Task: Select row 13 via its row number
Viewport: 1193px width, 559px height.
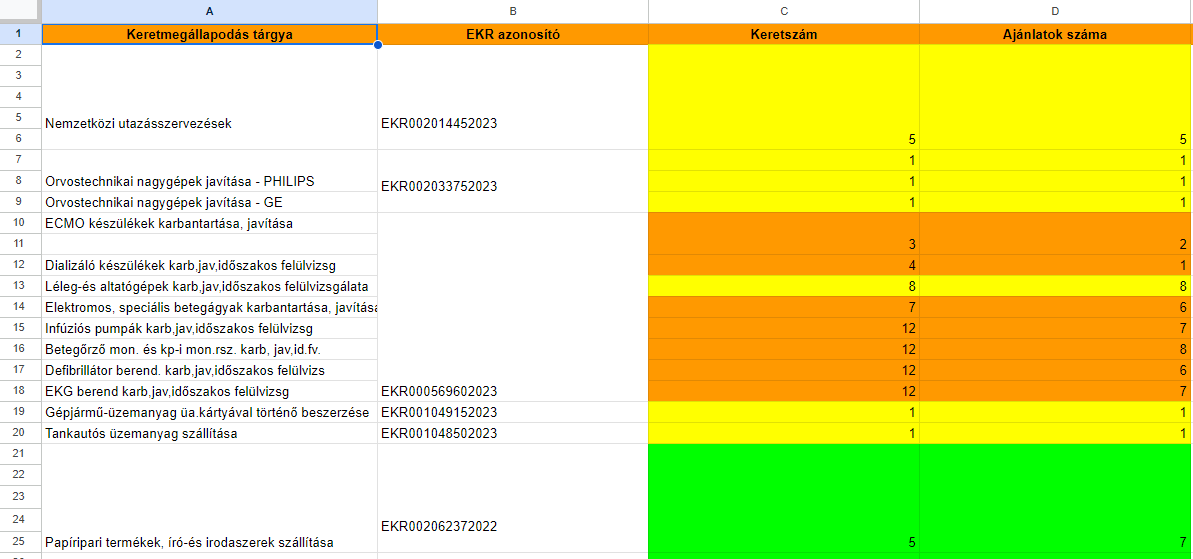Action: point(20,286)
